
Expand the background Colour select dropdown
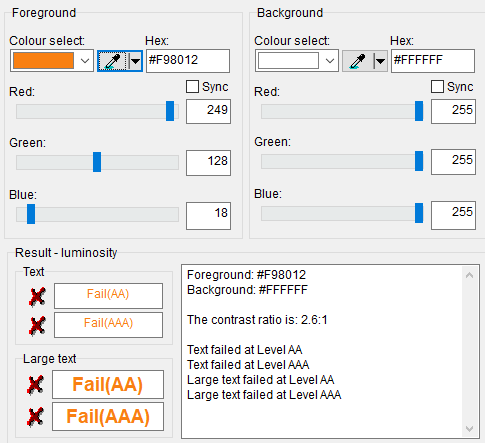click(330, 61)
